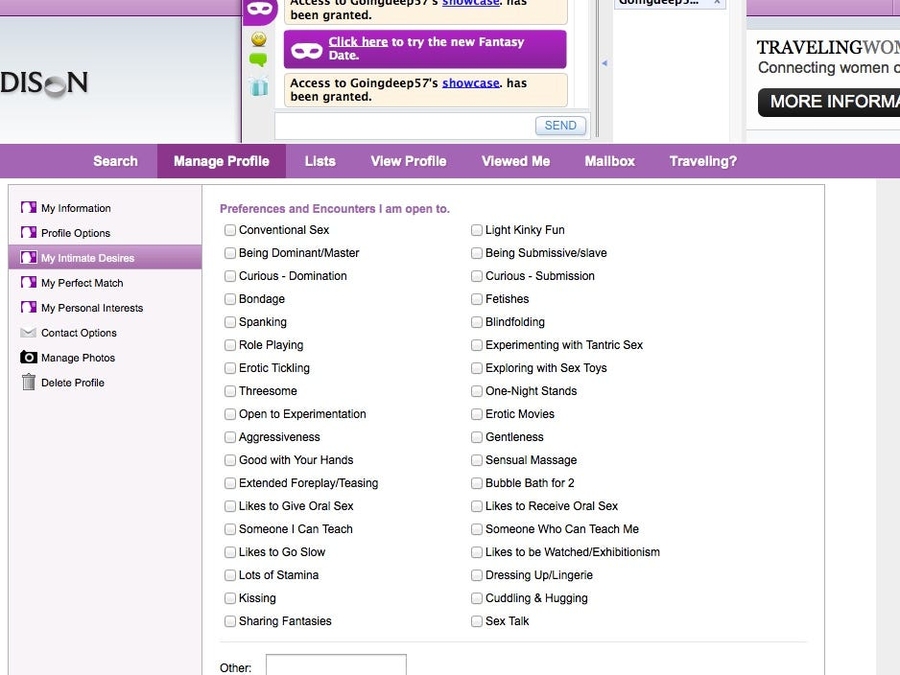Click the trash can icon for Delete Profile
Screen dimensions: 900x675
pyautogui.click(x=29, y=382)
